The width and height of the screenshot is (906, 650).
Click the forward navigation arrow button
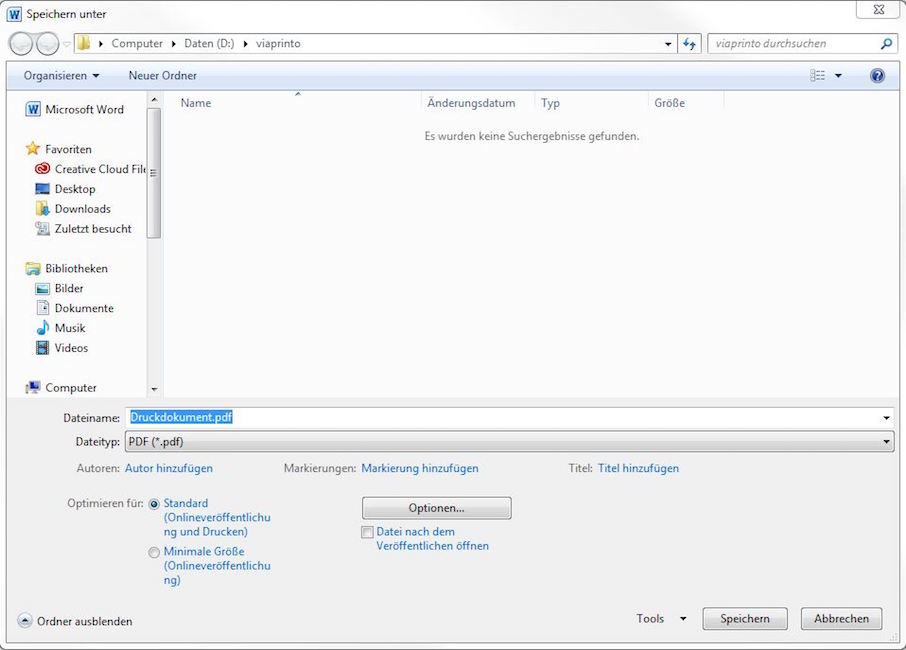coord(47,43)
